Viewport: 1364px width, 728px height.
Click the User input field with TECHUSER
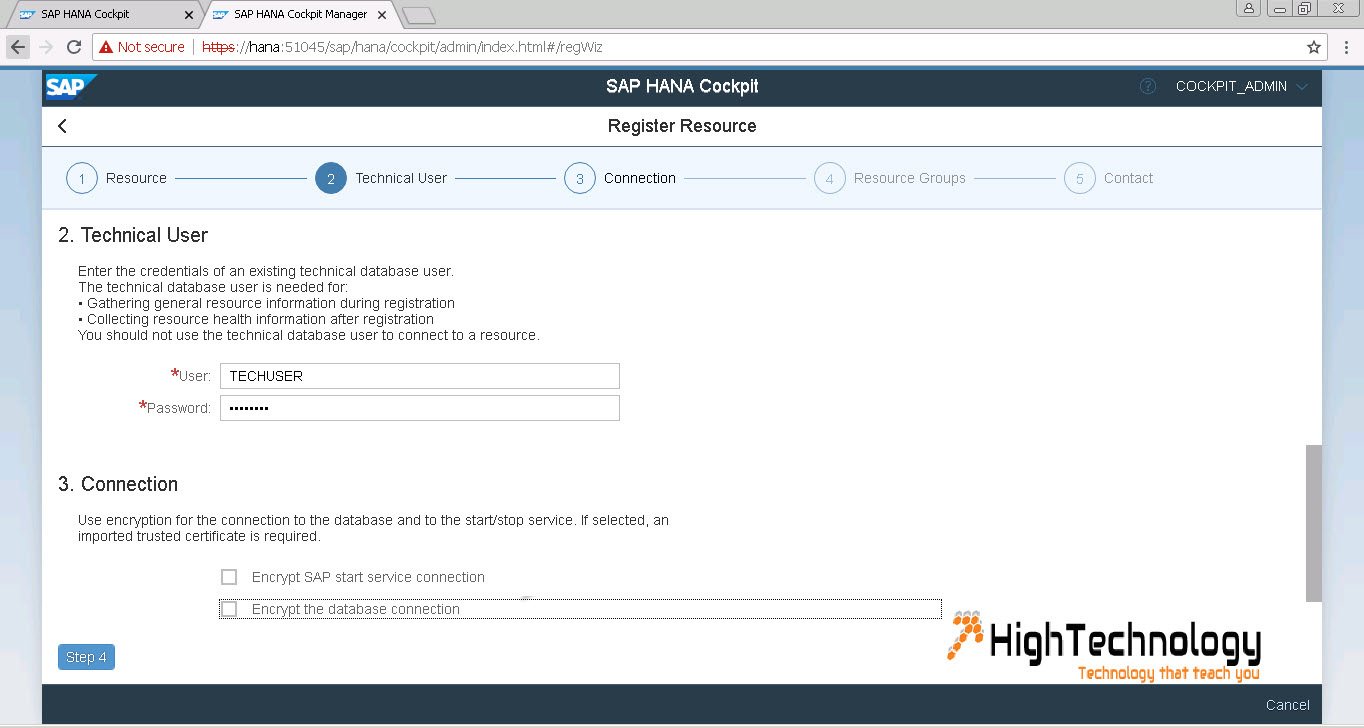click(420, 376)
